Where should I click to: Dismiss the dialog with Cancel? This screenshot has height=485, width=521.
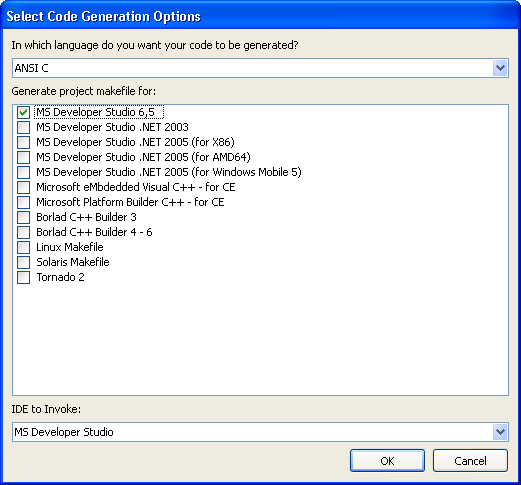click(x=470, y=461)
